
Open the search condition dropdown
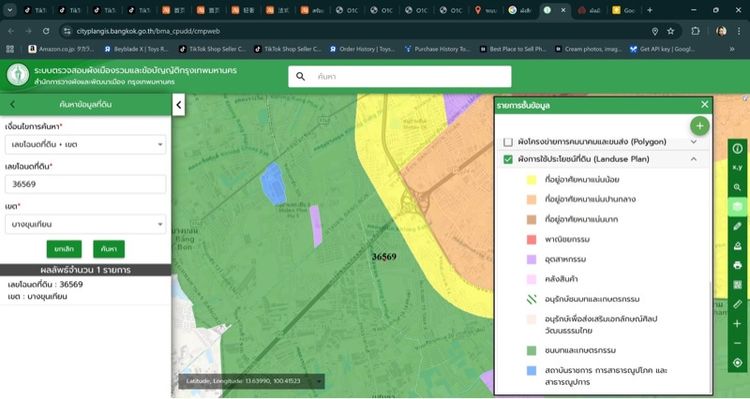pos(86,144)
